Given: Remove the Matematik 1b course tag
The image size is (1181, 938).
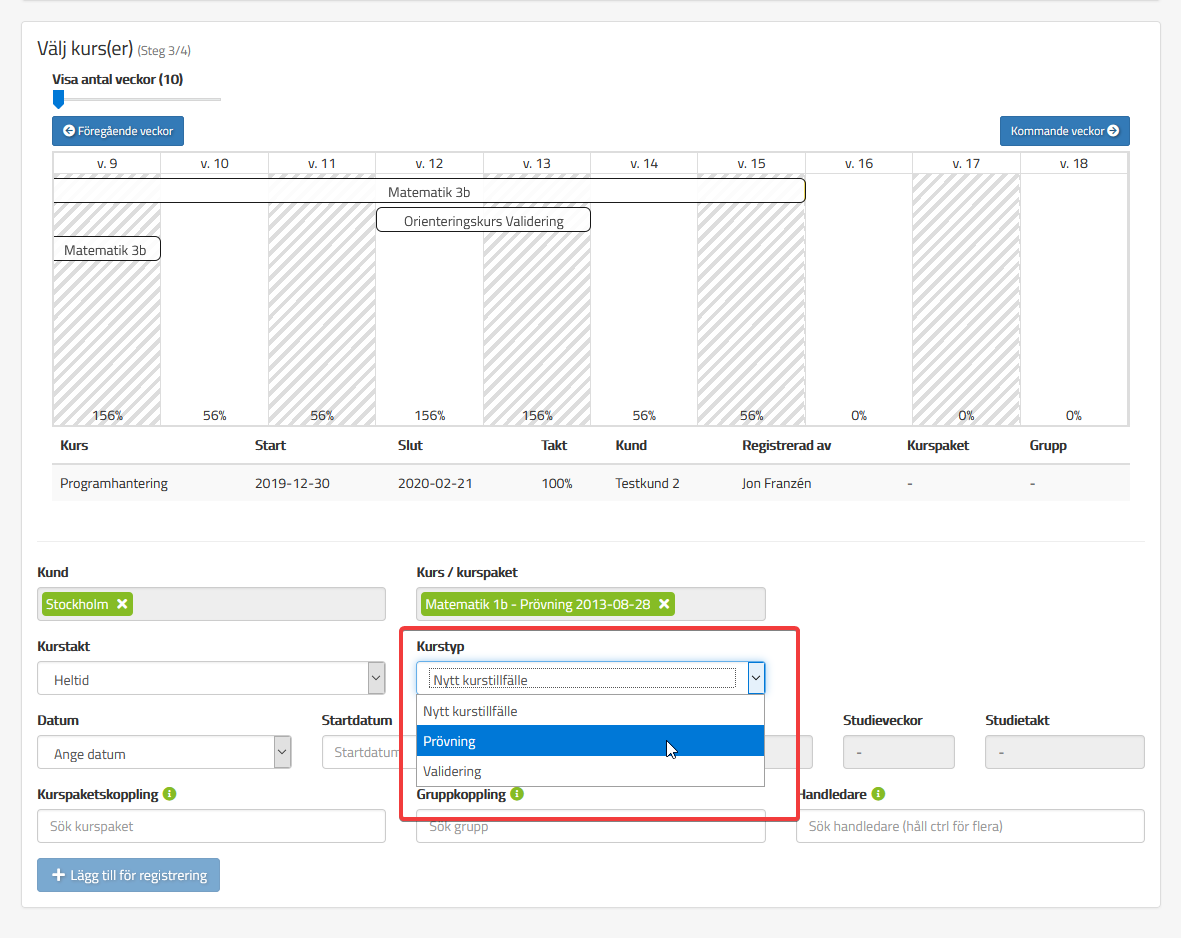Looking at the screenshot, I should [x=664, y=604].
